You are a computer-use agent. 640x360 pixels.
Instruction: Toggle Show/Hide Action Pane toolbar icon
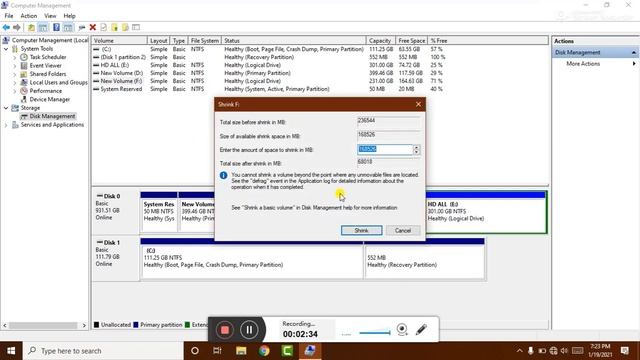68,27
